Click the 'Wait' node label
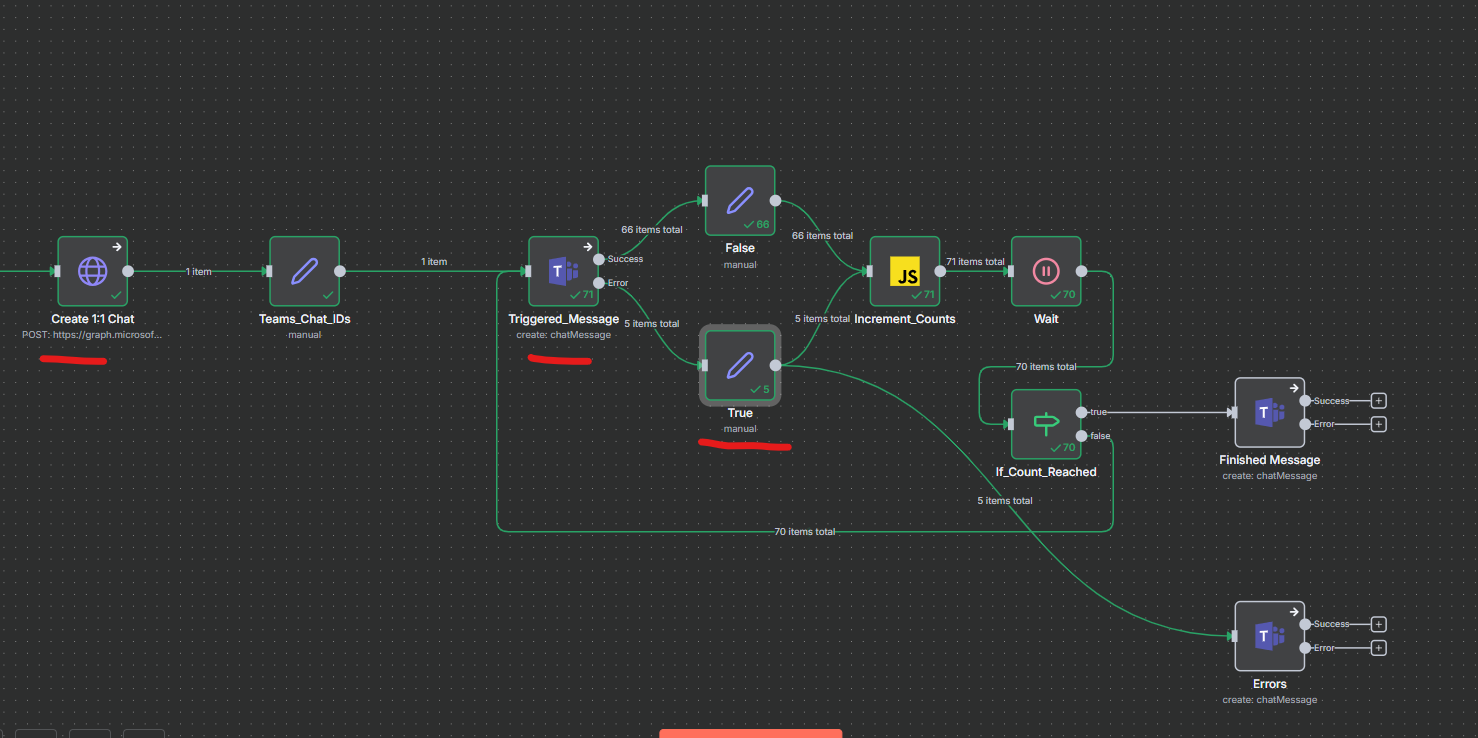This screenshot has height=738, width=1478. click(x=1046, y=319)
